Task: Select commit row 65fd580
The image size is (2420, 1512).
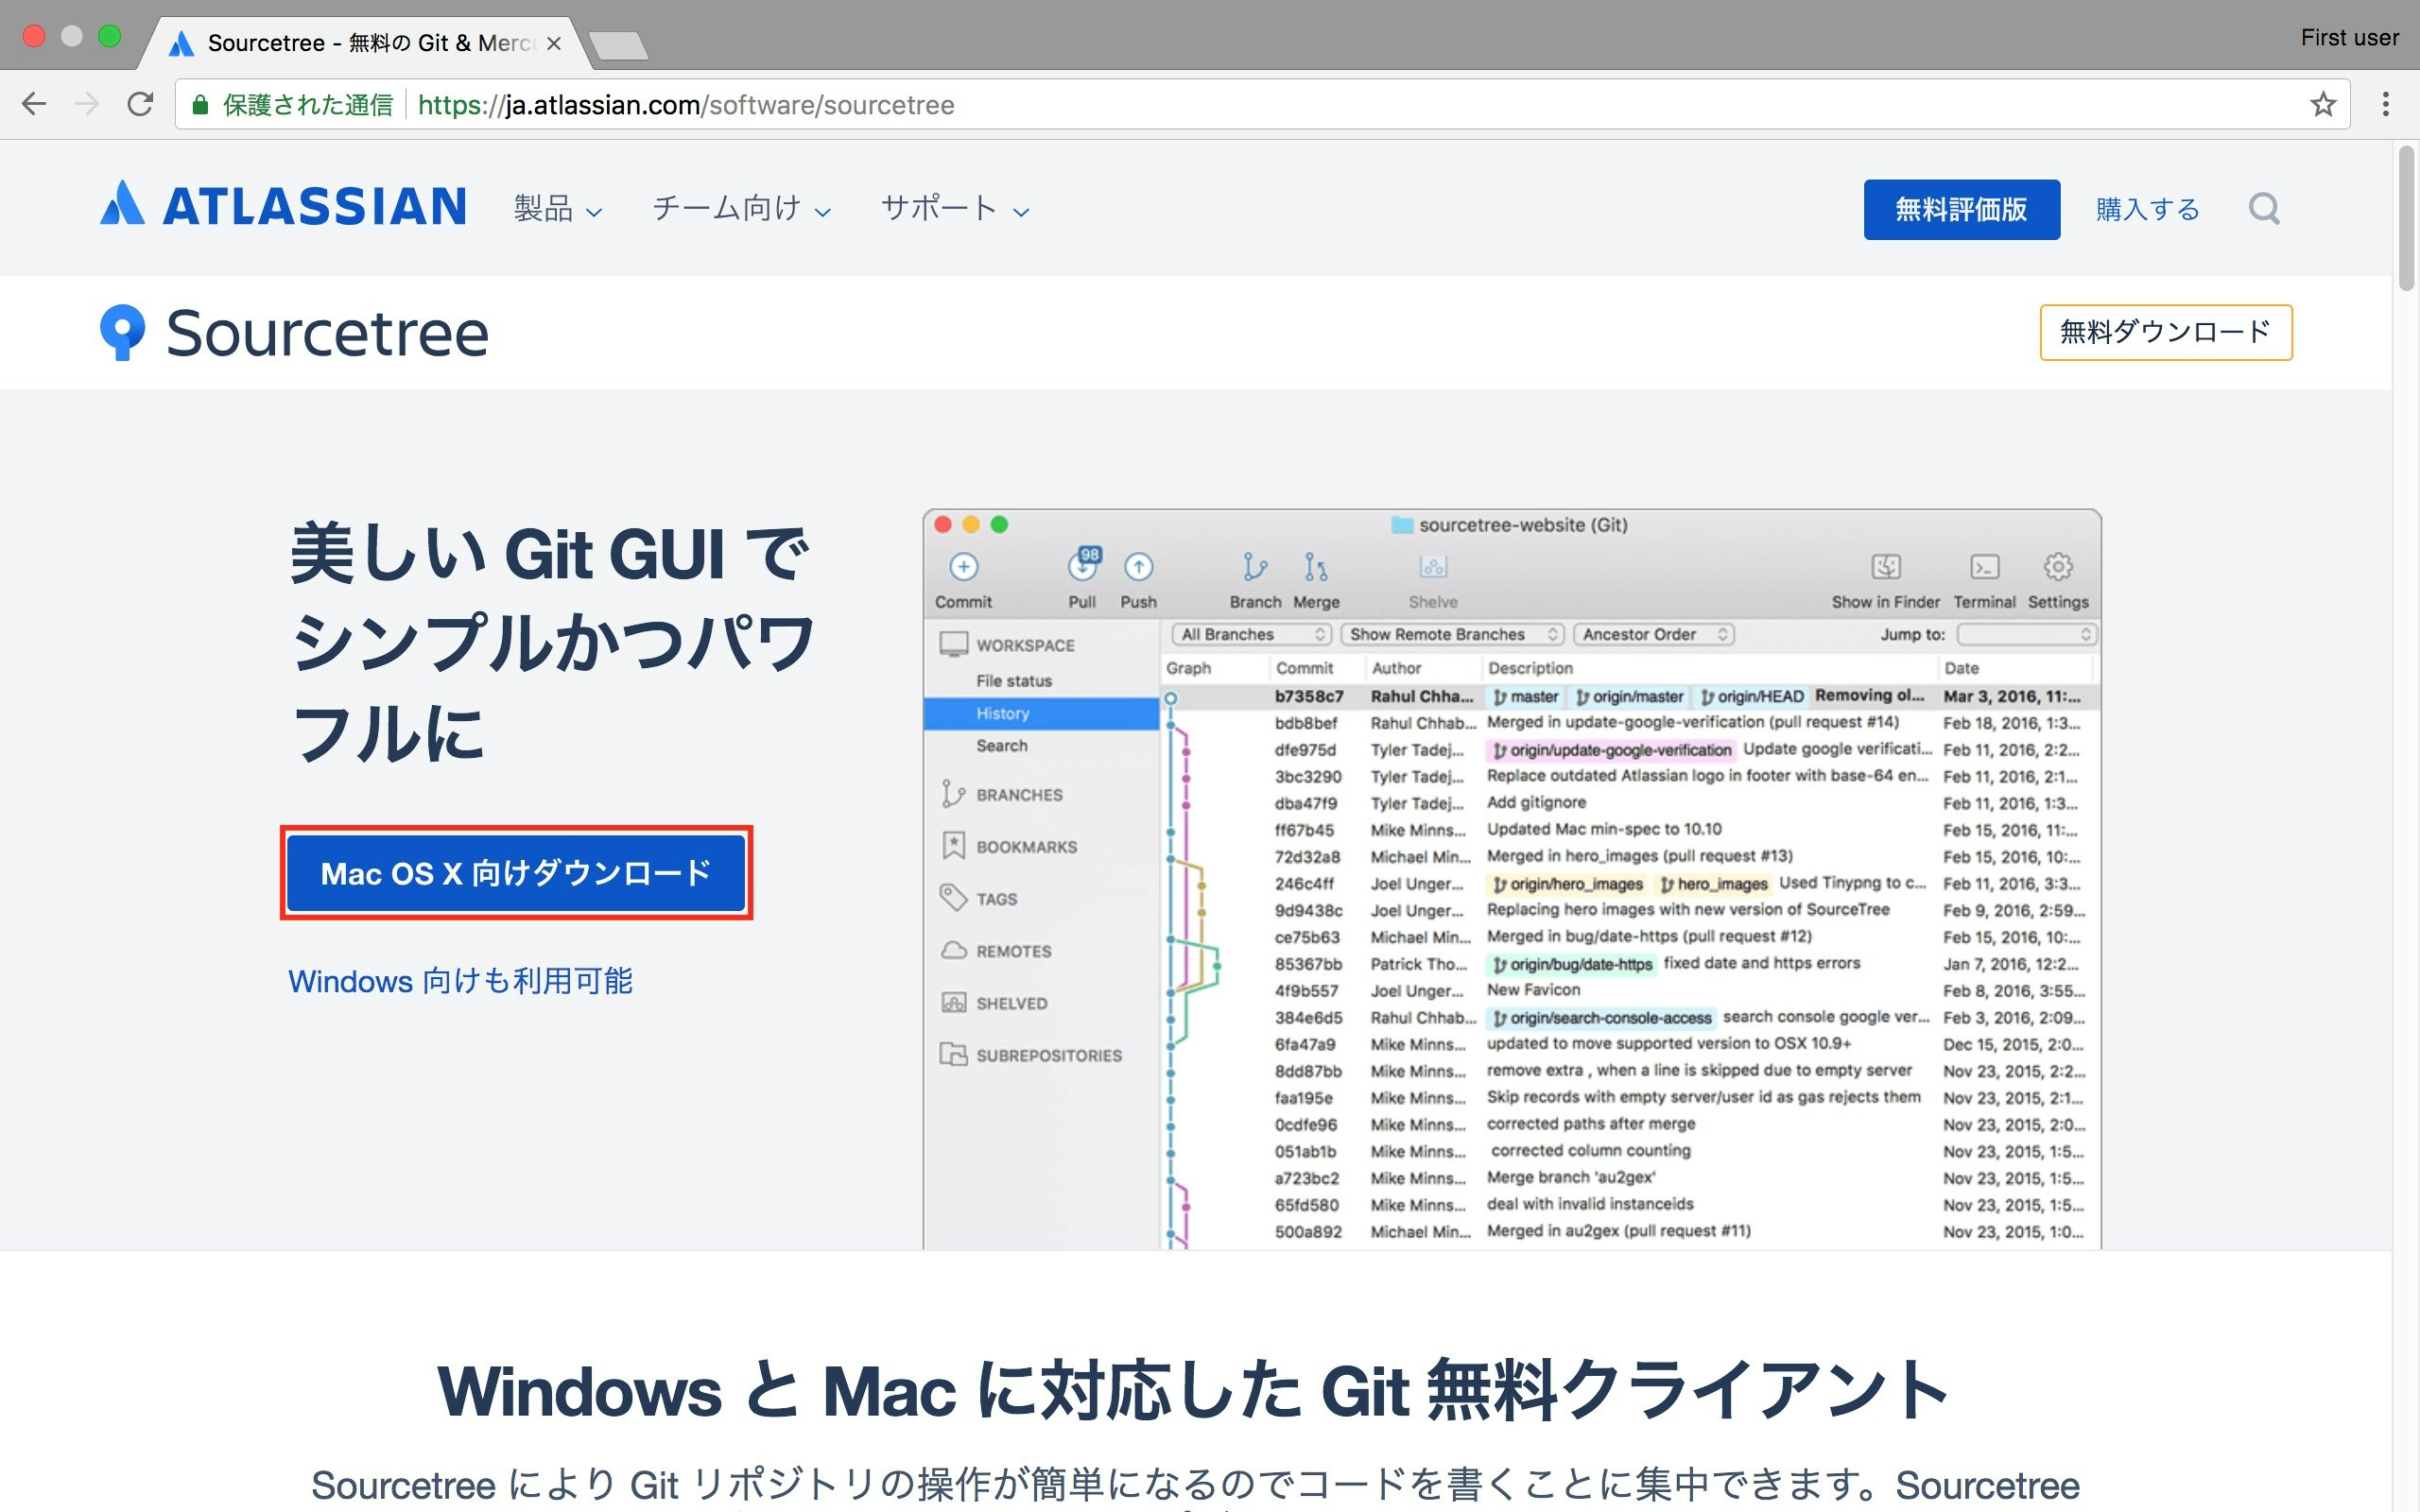Action: pyautogui.click(x=1630, y=1204)
